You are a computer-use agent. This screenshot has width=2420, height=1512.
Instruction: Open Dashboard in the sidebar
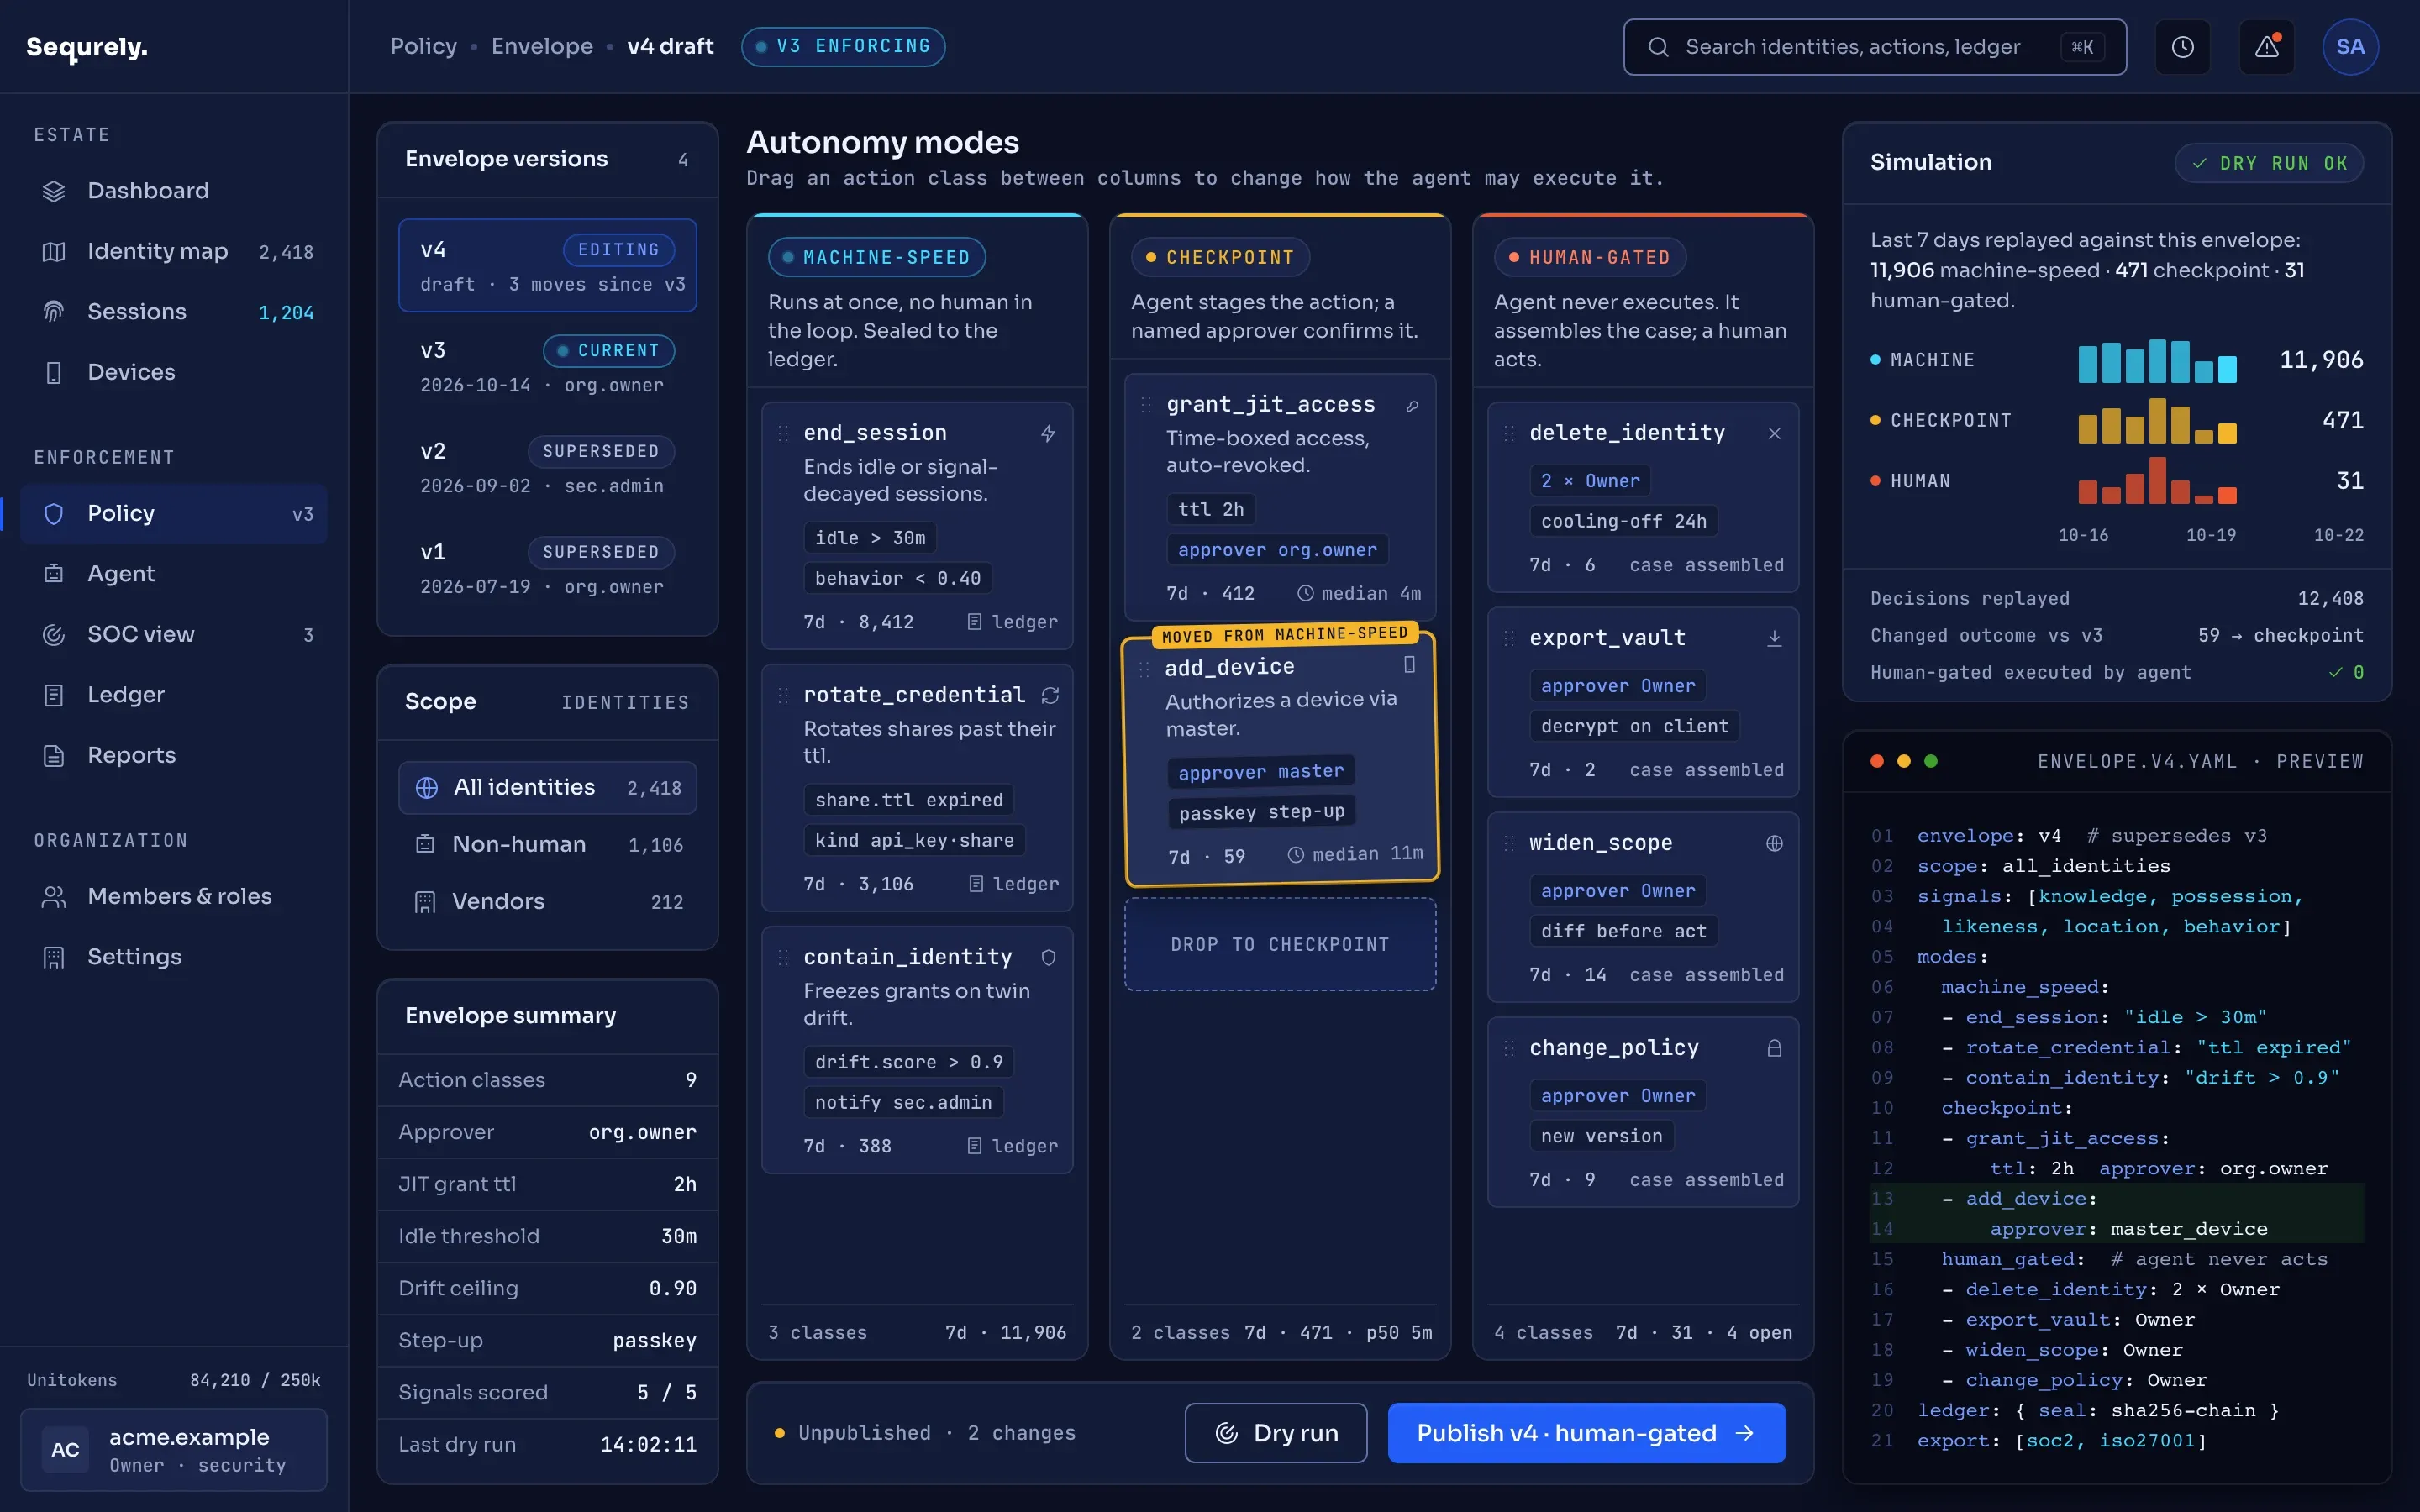coord(174,191)
